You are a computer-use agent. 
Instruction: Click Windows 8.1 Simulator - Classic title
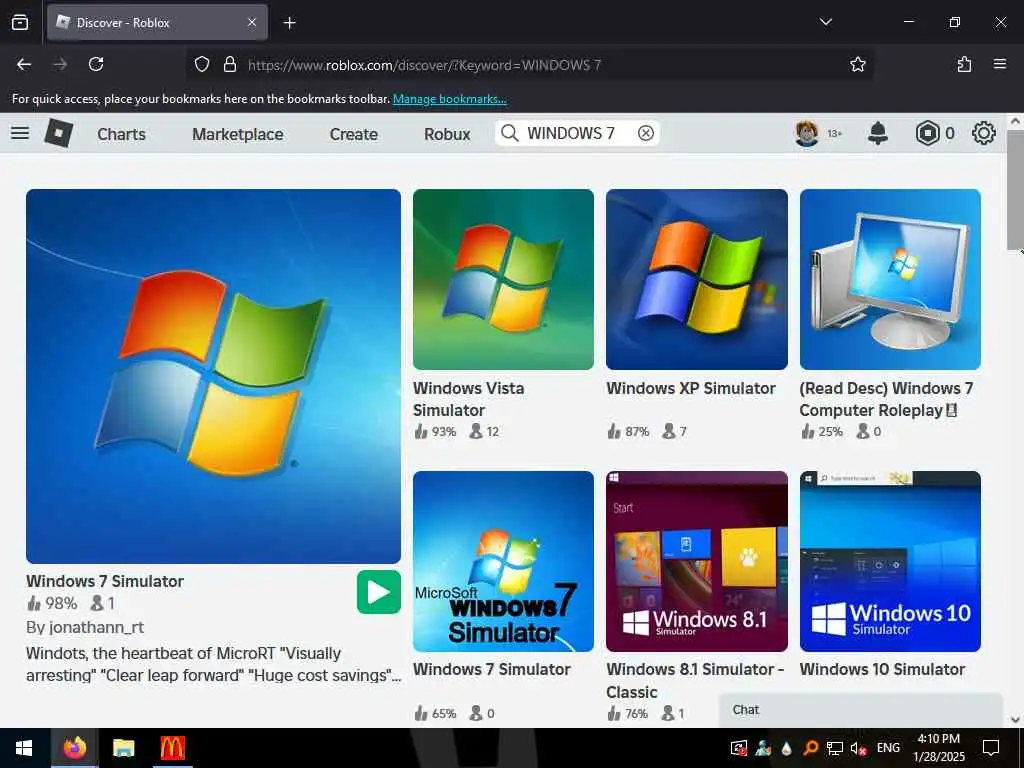[695, 680]
